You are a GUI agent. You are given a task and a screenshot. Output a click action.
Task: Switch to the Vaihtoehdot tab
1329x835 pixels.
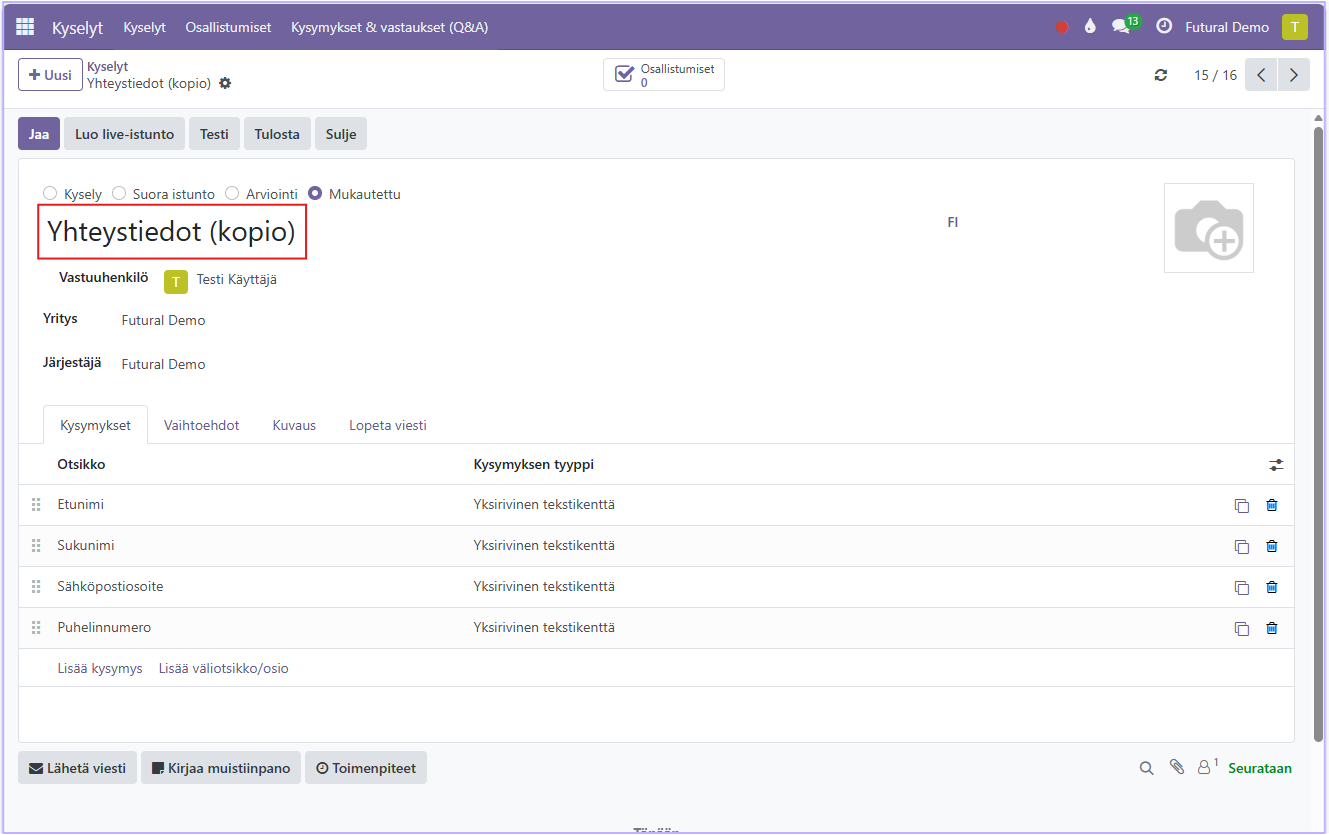tap(201, 425)
